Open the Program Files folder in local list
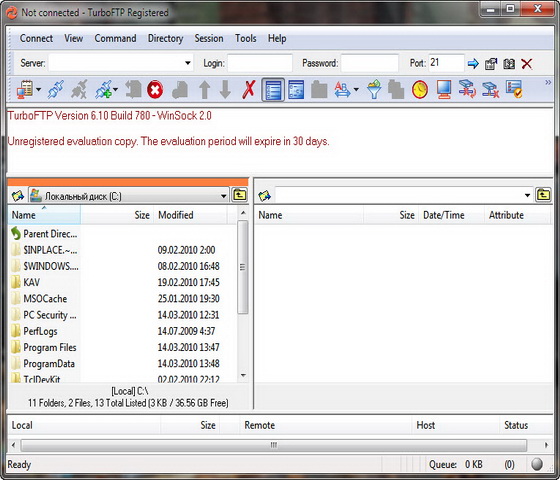Image resolution: width=560 pixels, height=480 pixels. click(x=50, y=347)
